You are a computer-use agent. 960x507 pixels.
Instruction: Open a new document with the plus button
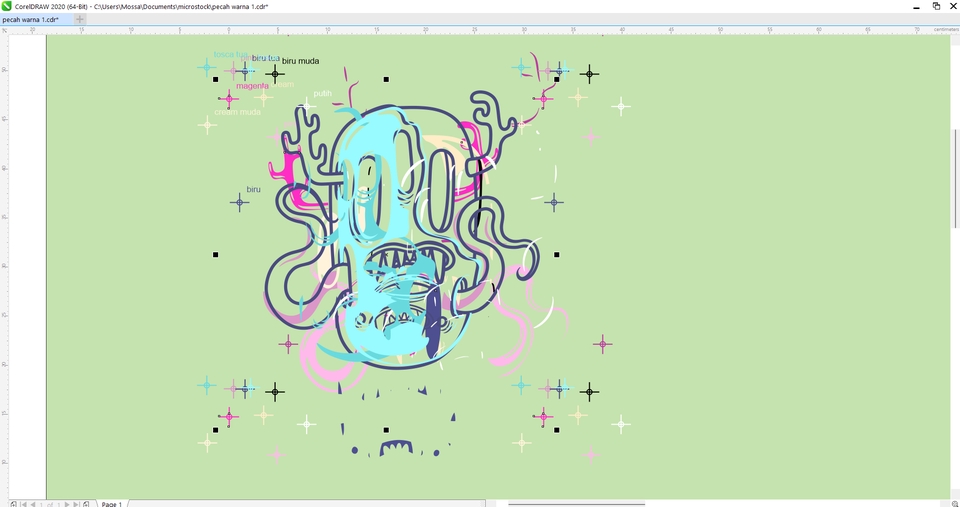point(80,19)
